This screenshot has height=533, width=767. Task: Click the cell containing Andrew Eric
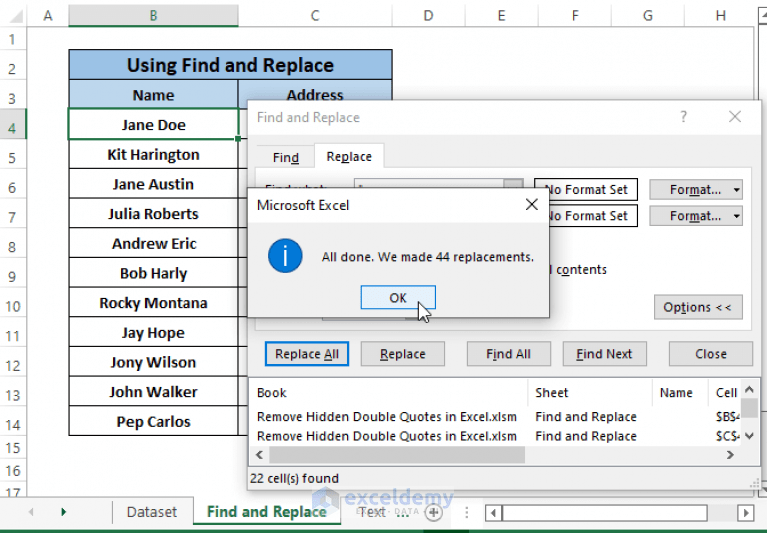[x=154, y=244]
